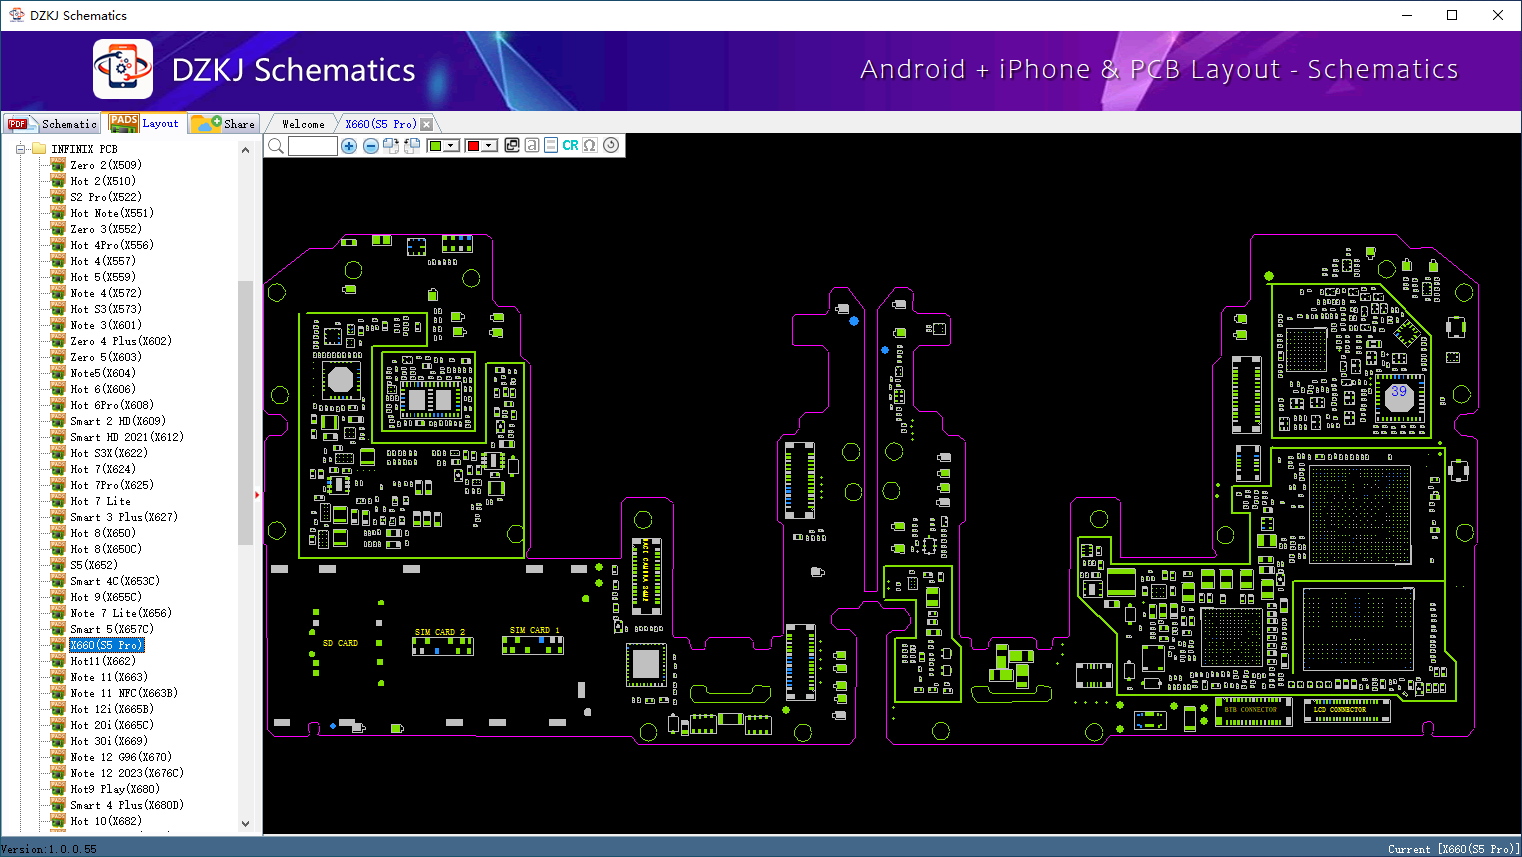Screen dimensions: 1522x857
Task: Click the circular refresh arrow icon
Action: coord(611,145)
